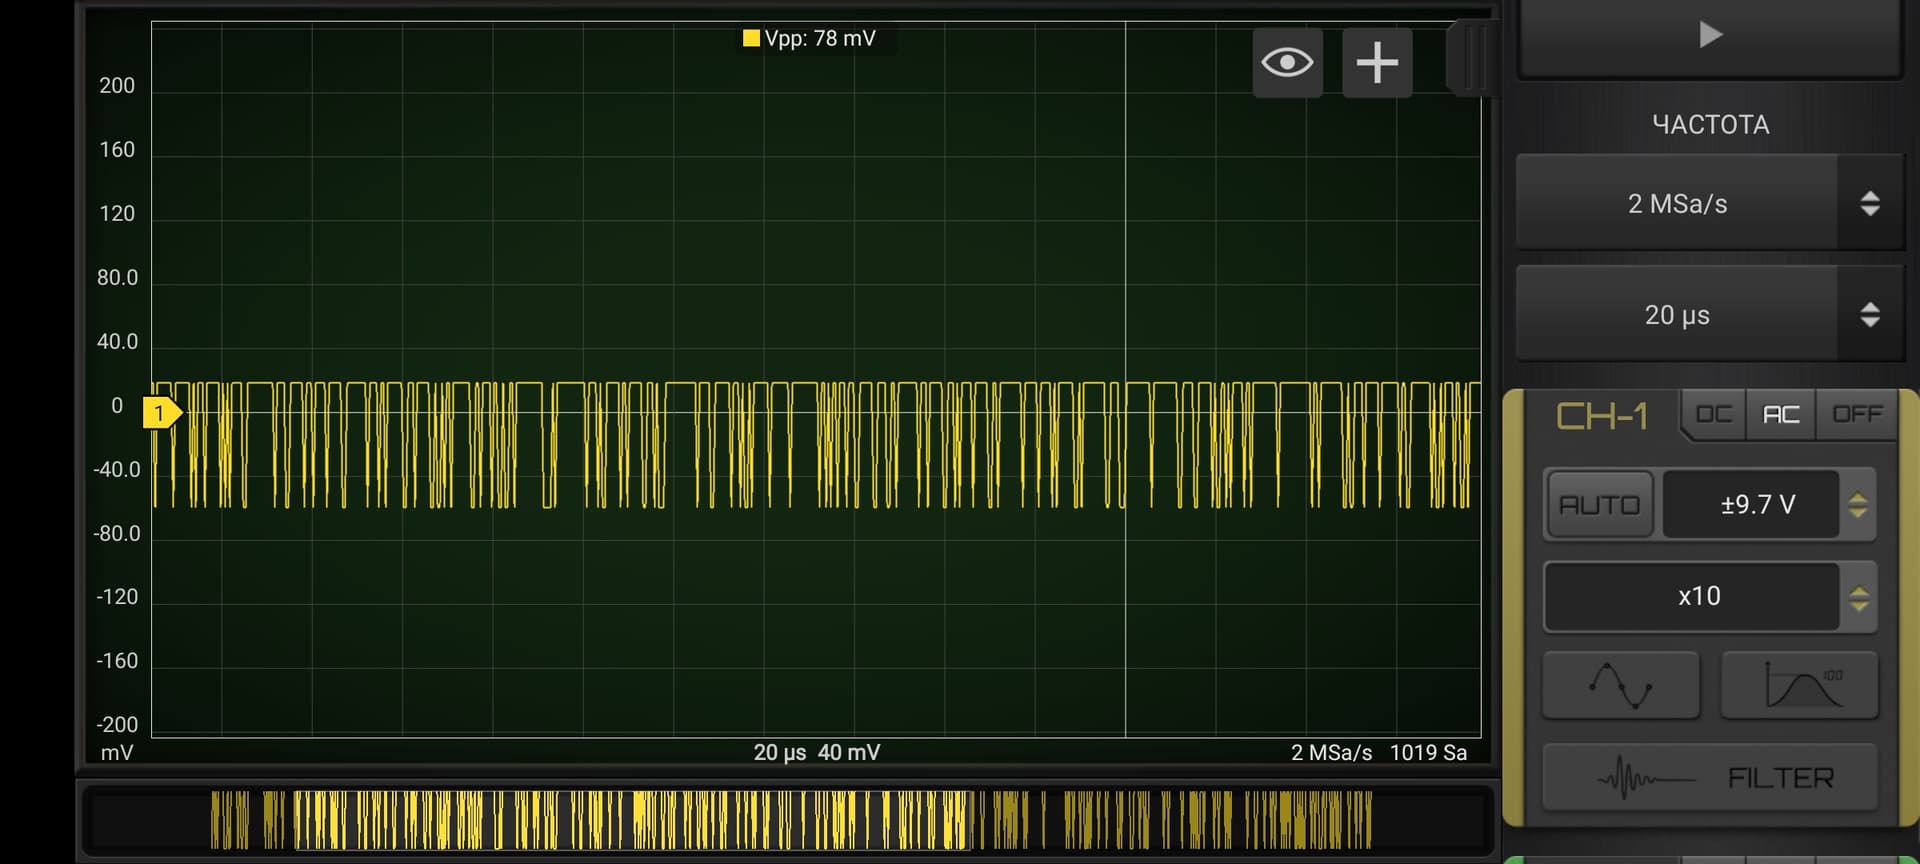
Task: Click the 20 µs time base arrows
Action: [1870, 315]
